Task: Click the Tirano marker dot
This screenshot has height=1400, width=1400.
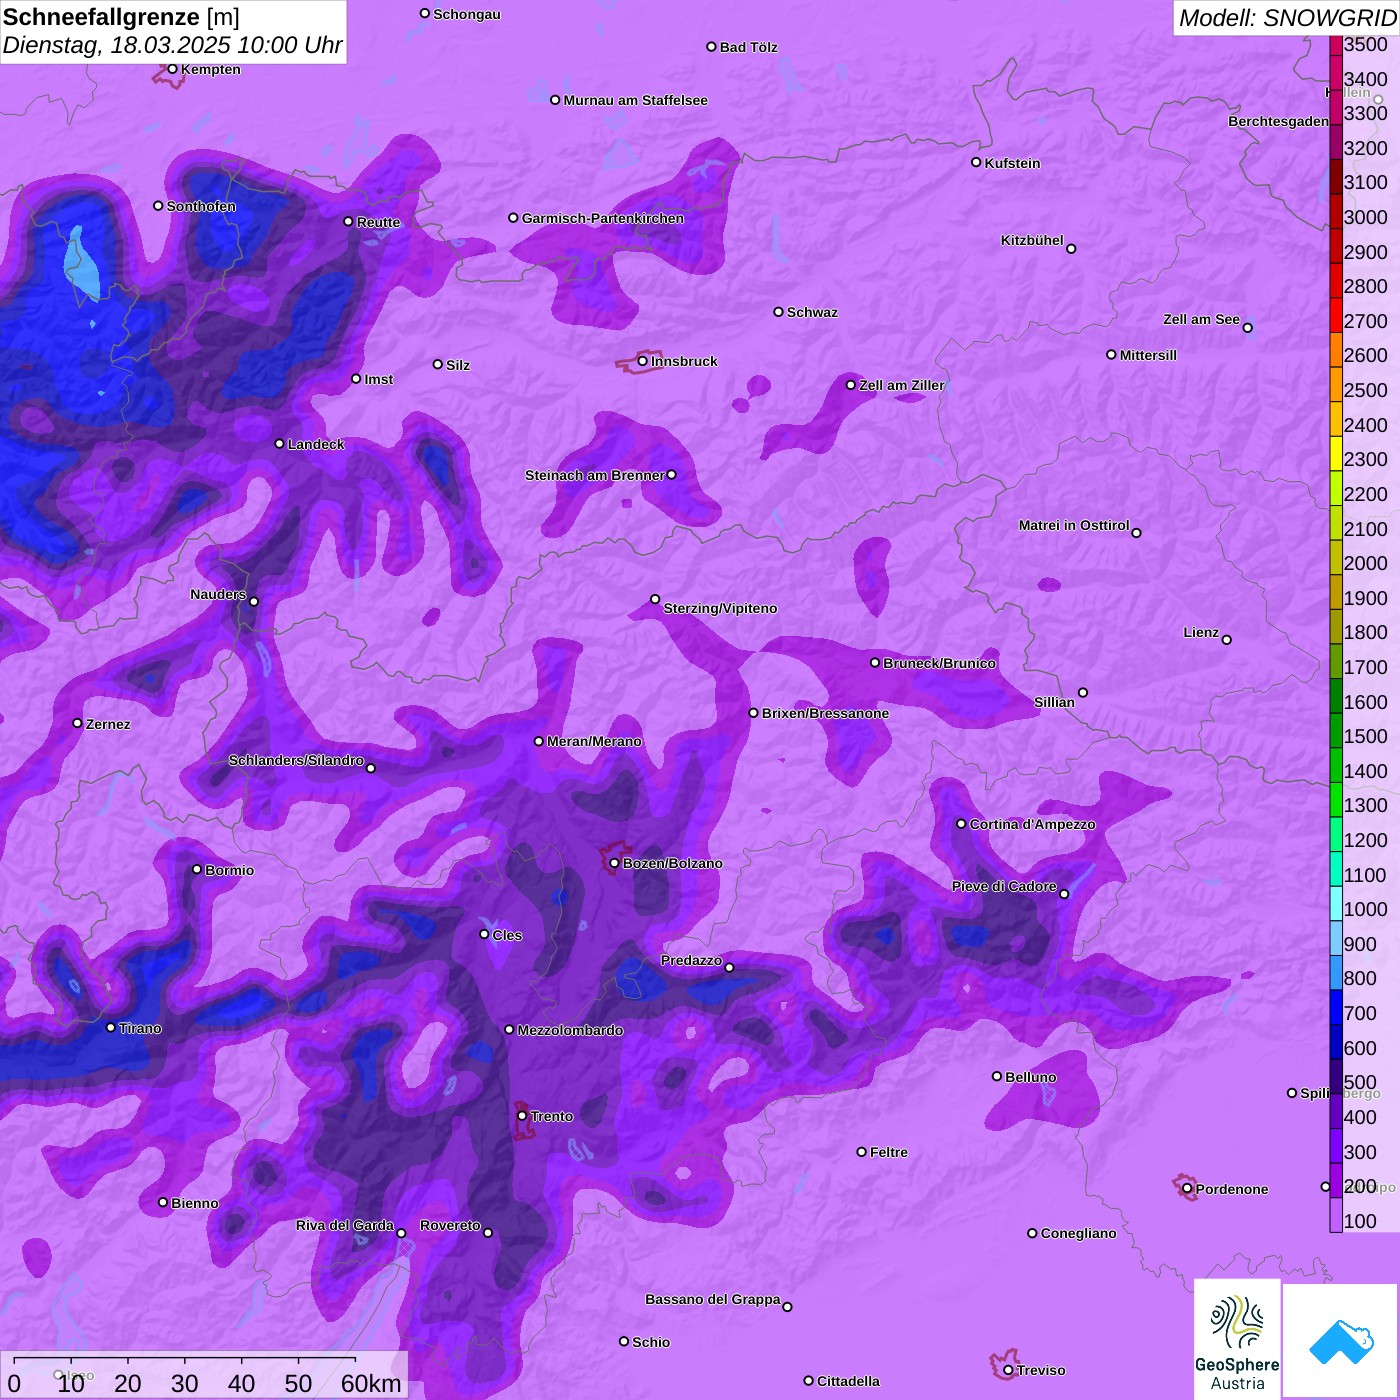Action: click(x=111, y=1027)
